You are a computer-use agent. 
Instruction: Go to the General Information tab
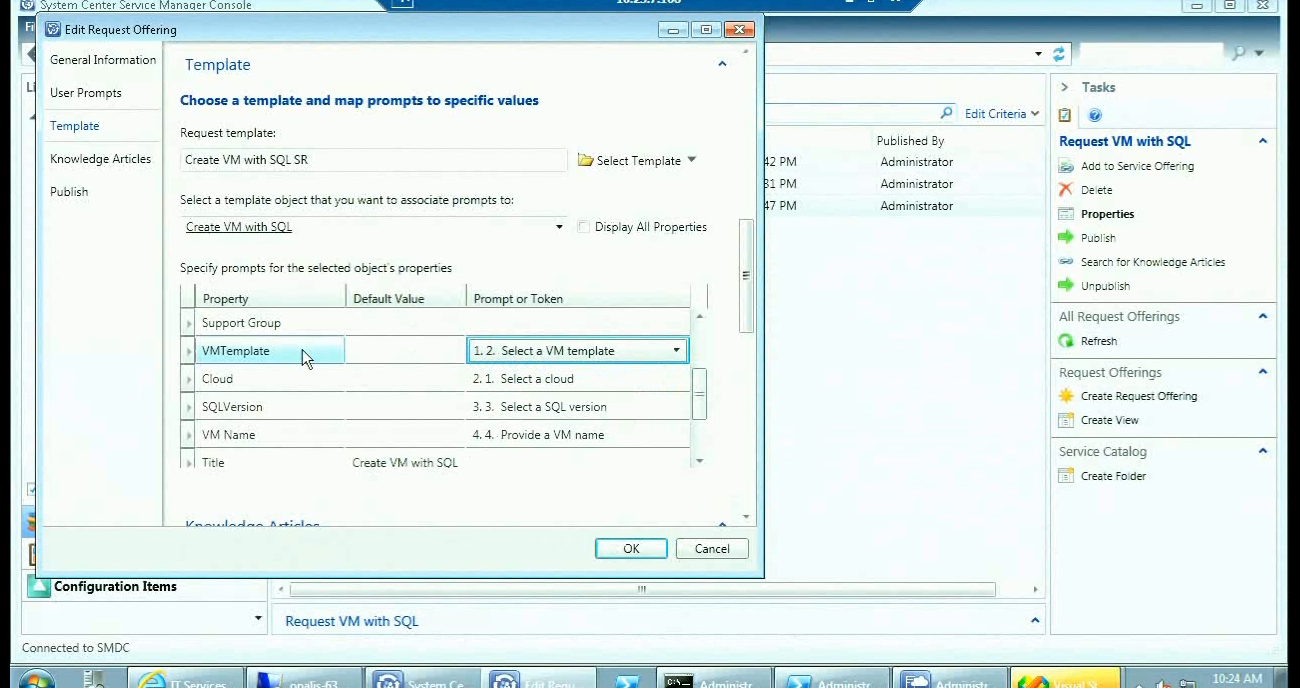103,60
